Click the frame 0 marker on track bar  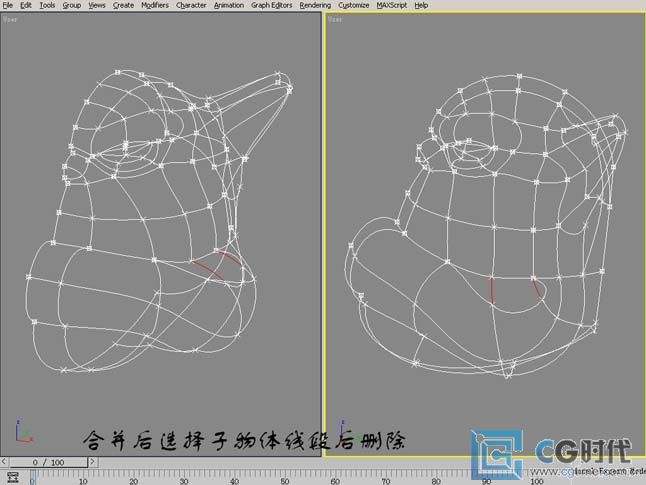click(33, 479)
